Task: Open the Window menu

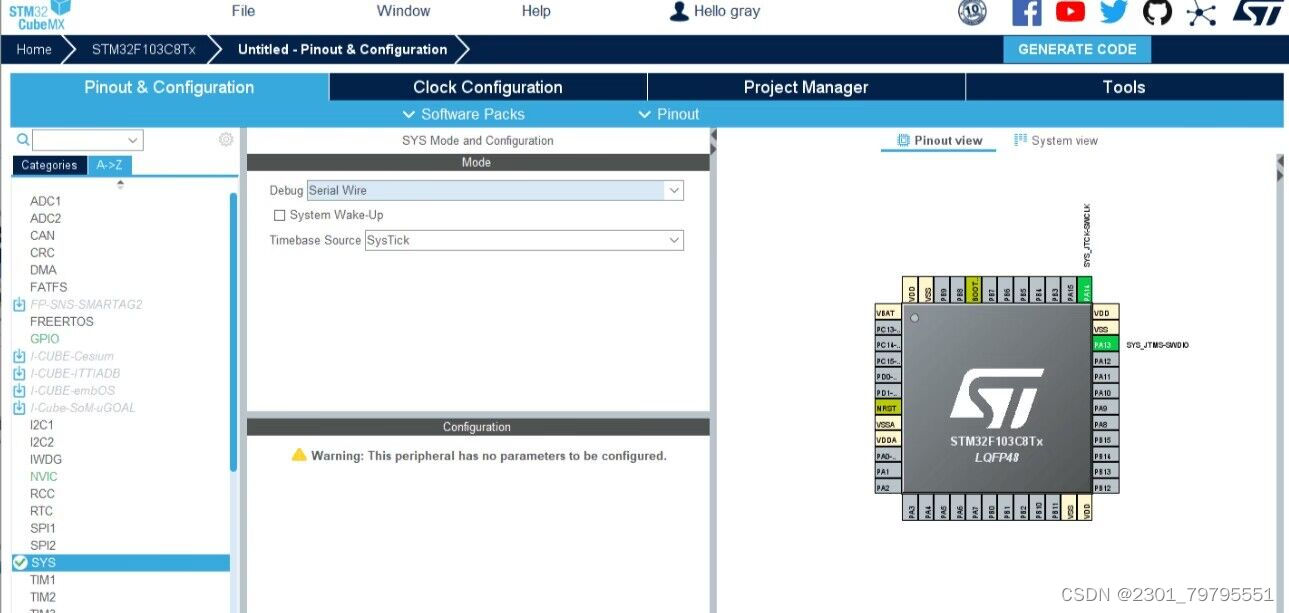Action: coord(403,11)
